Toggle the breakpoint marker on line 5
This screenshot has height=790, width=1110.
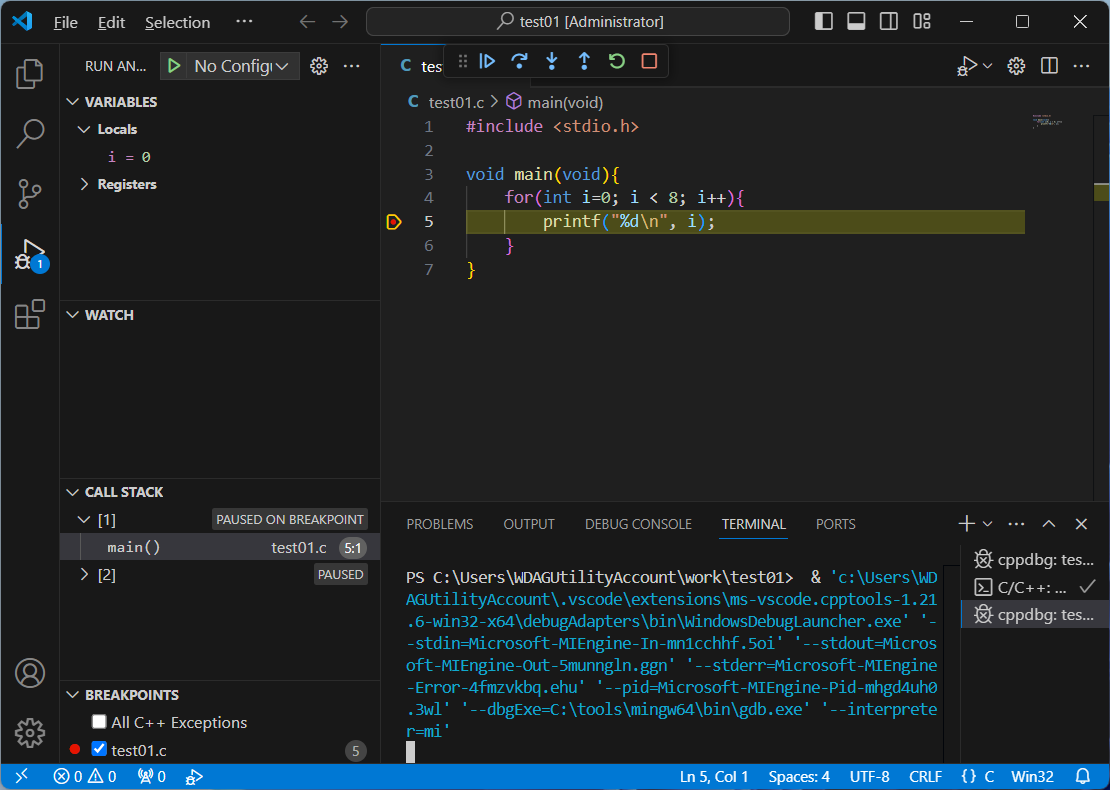pos(393,222)
